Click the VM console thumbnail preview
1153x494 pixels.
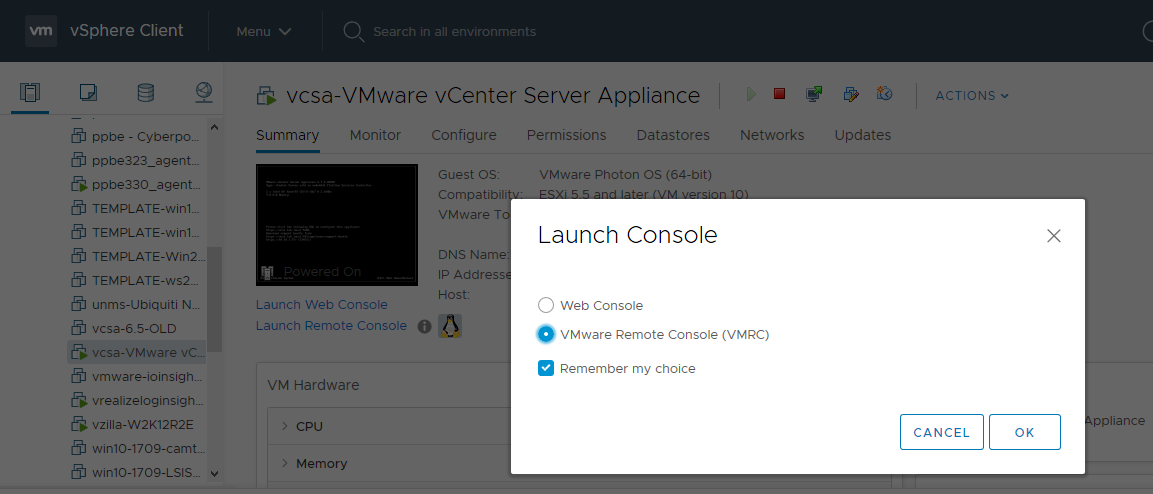pyautogui.click(x=337, y=225)
